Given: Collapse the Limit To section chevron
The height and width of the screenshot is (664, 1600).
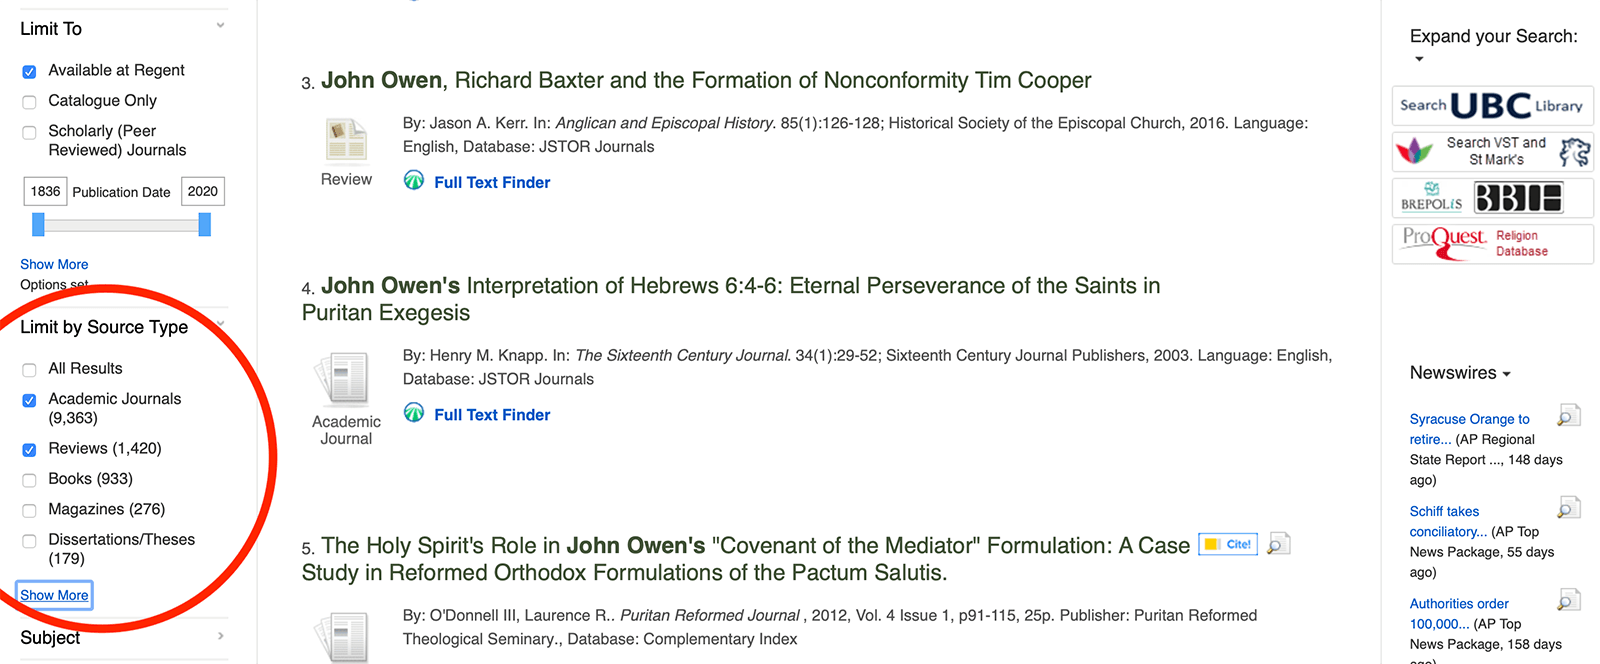Looking at the screenshot, I should pos(220,26).
